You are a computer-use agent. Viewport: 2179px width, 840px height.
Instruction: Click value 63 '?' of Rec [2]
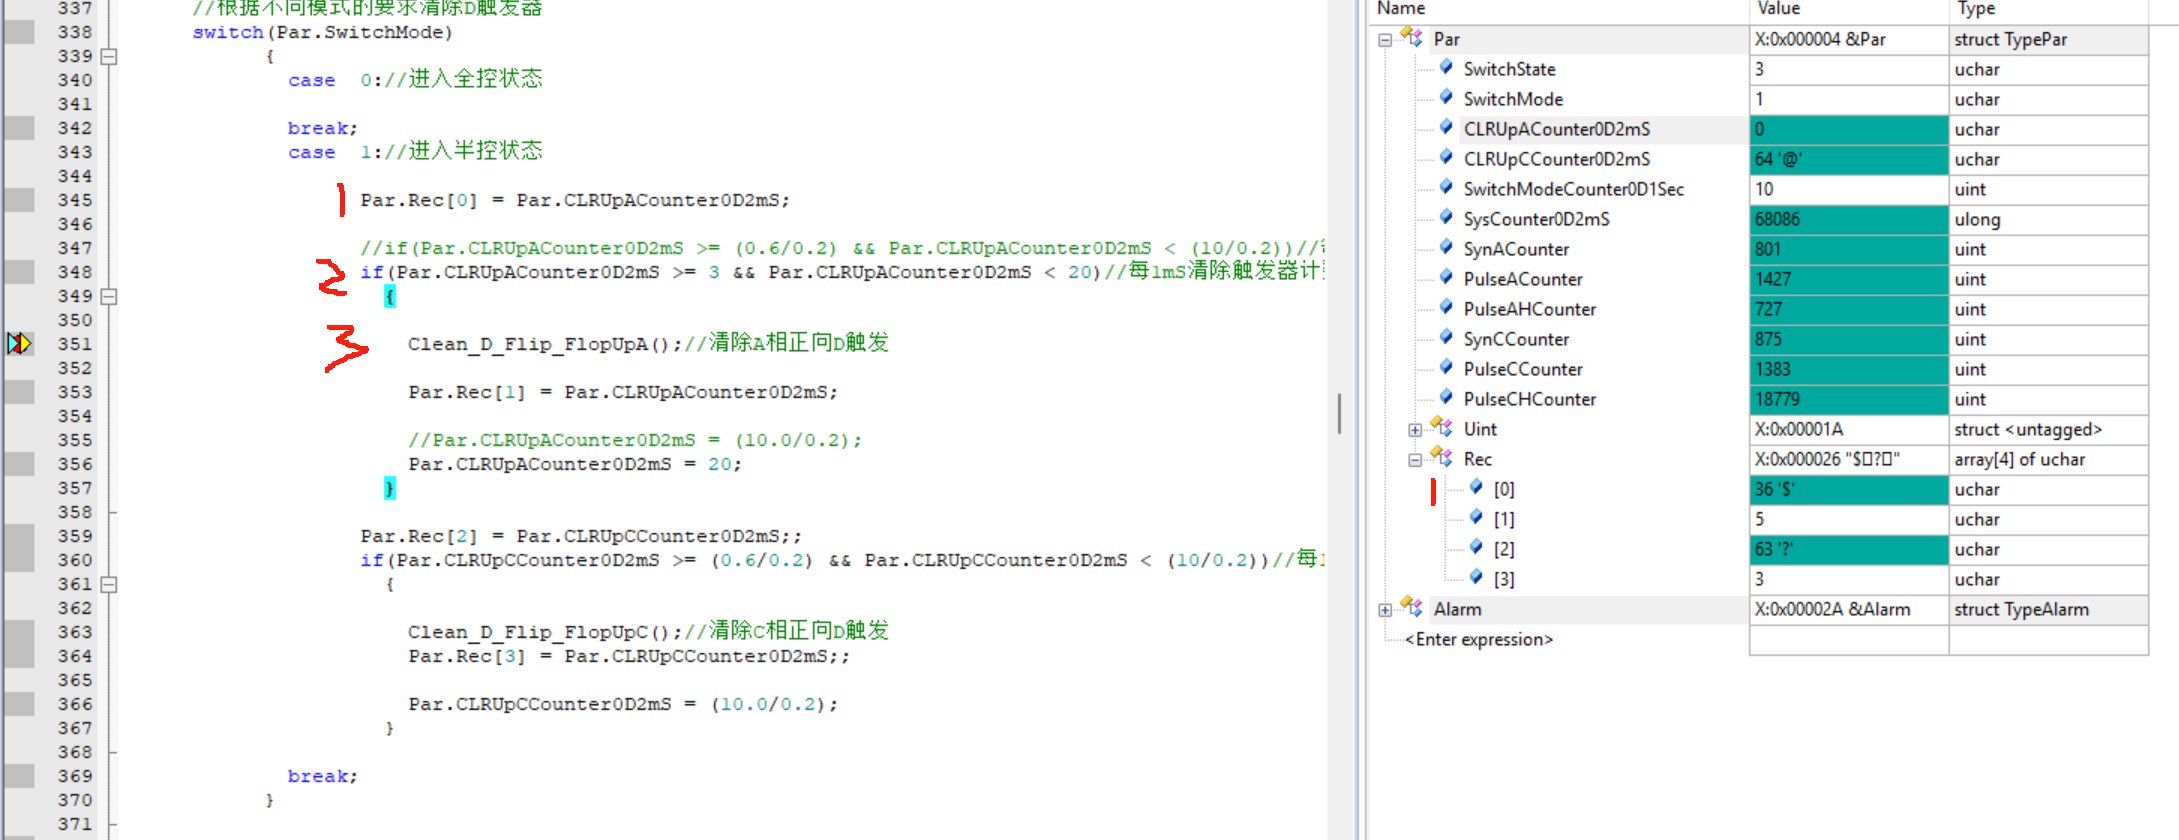coord(1849,550)
